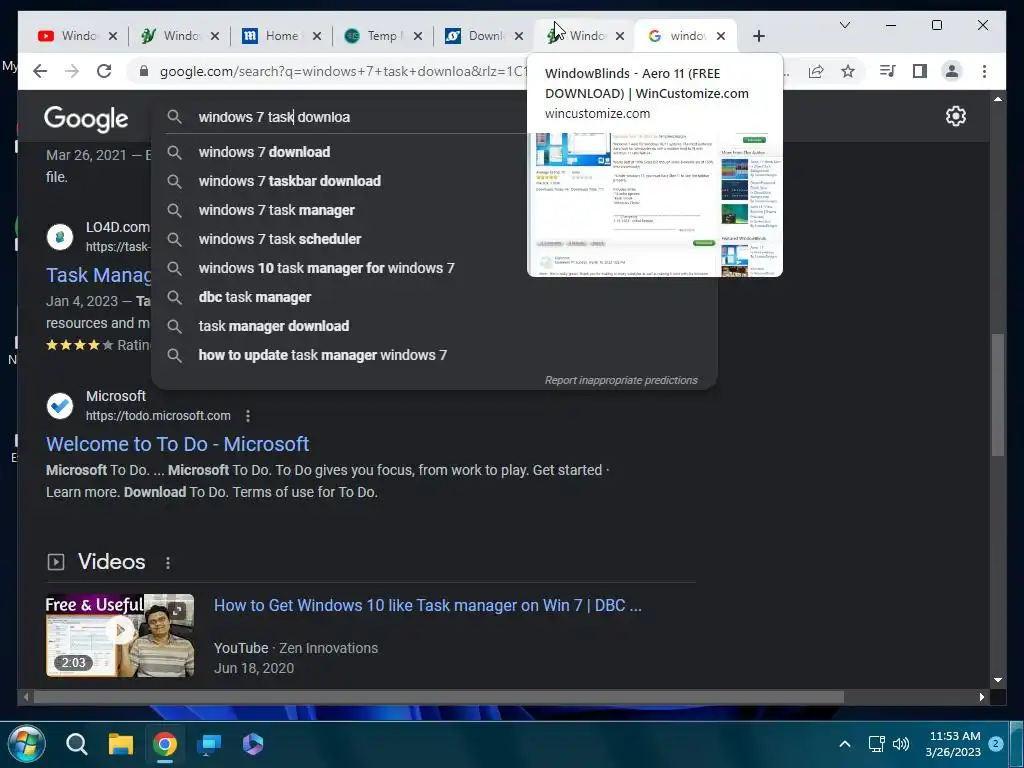Open media controls icon in toolbar
Image resolution: width=1024 pixels, height=768 pixels.
(887, 71)
